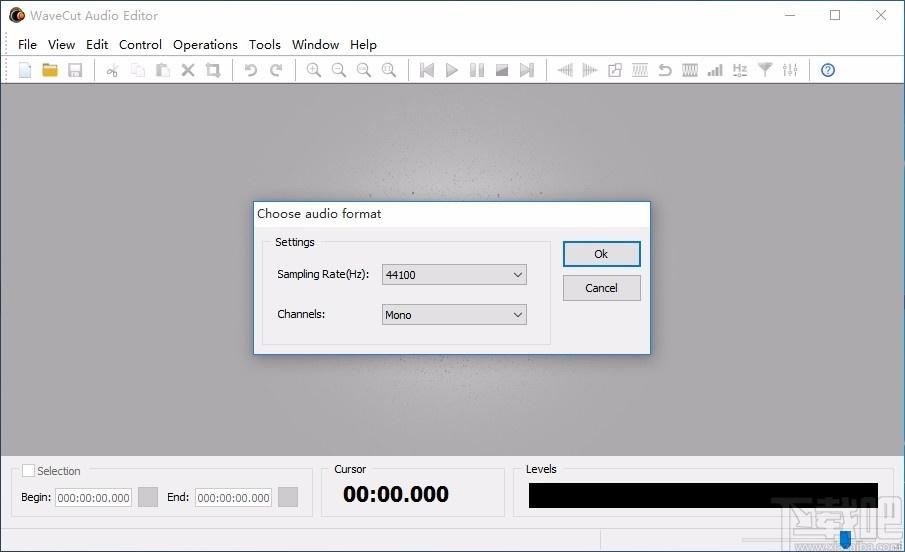Viewport: 905px width, 552px height.
Task: Skip to start with the rewind icon
Action: pyautogui.click(x=427, y=70)
